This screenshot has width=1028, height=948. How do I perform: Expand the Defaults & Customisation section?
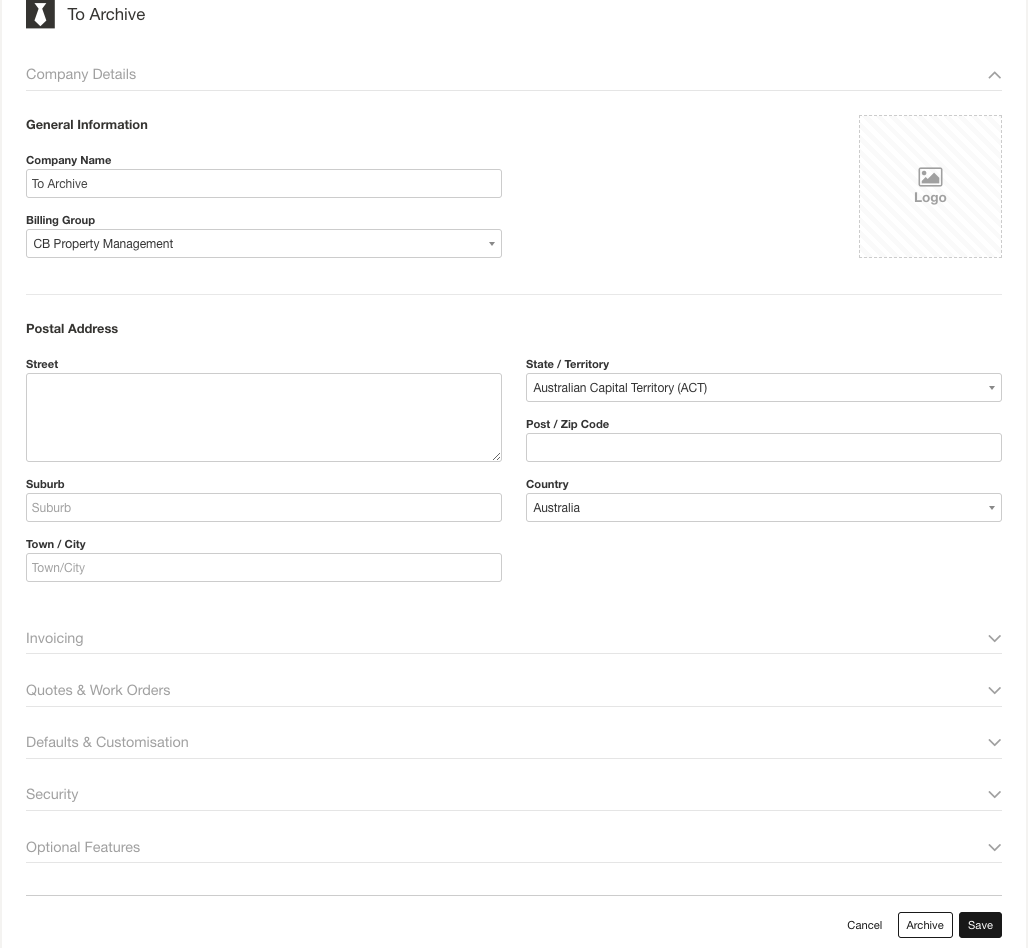pyautogui.click(x=994, y=742)
